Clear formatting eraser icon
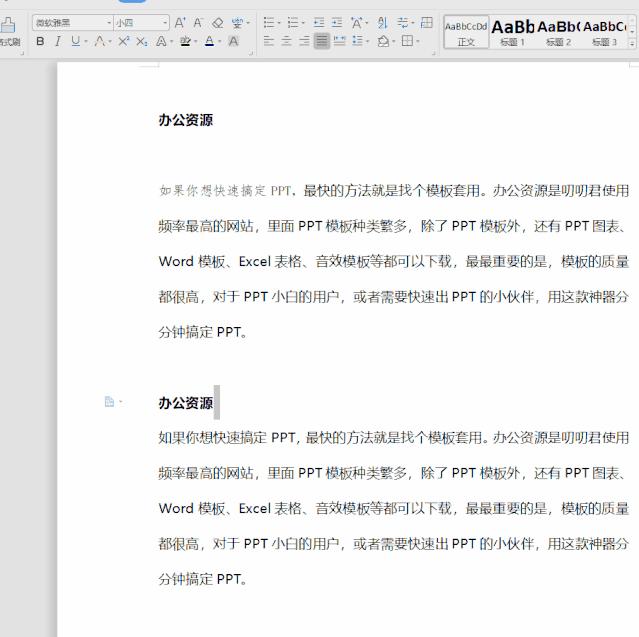This screenshot has width=639, height=637. click(218, 23)
